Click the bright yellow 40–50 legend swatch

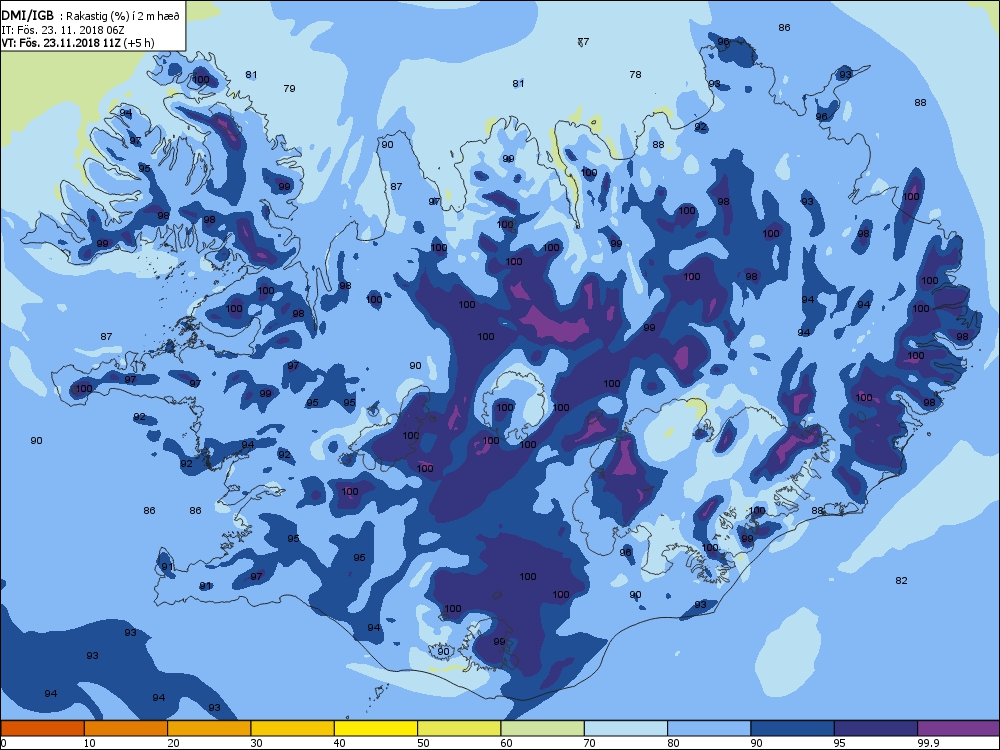click(x=376, y=728)
